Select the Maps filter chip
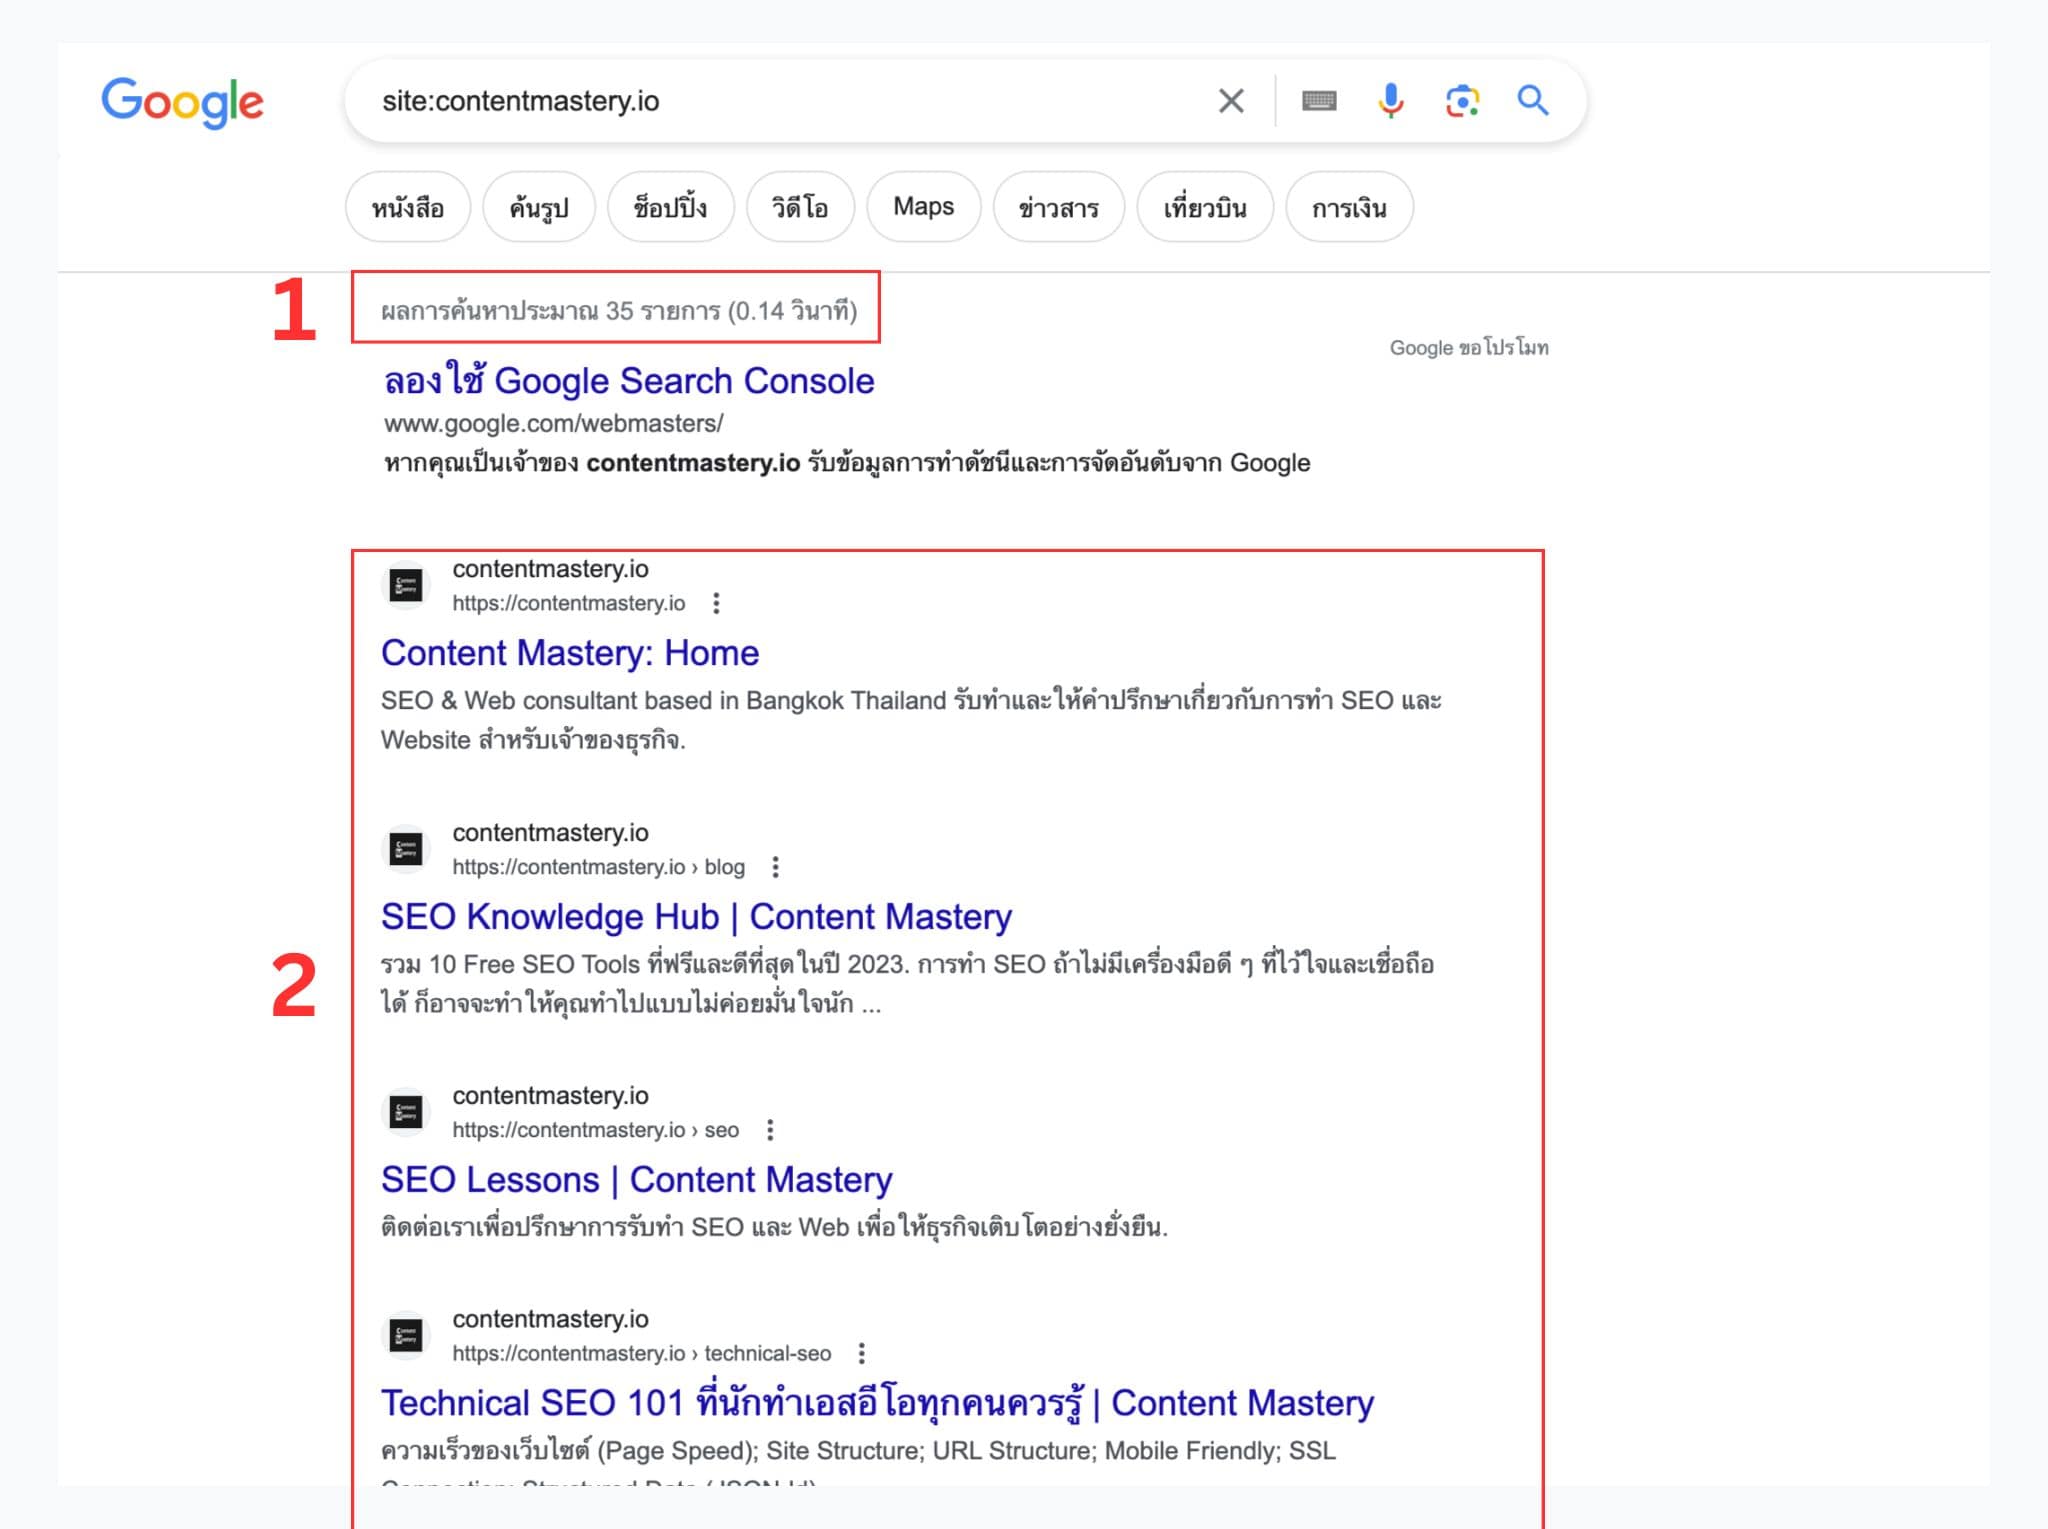This screenshot has width=2048, height=1529. point(923,207)
